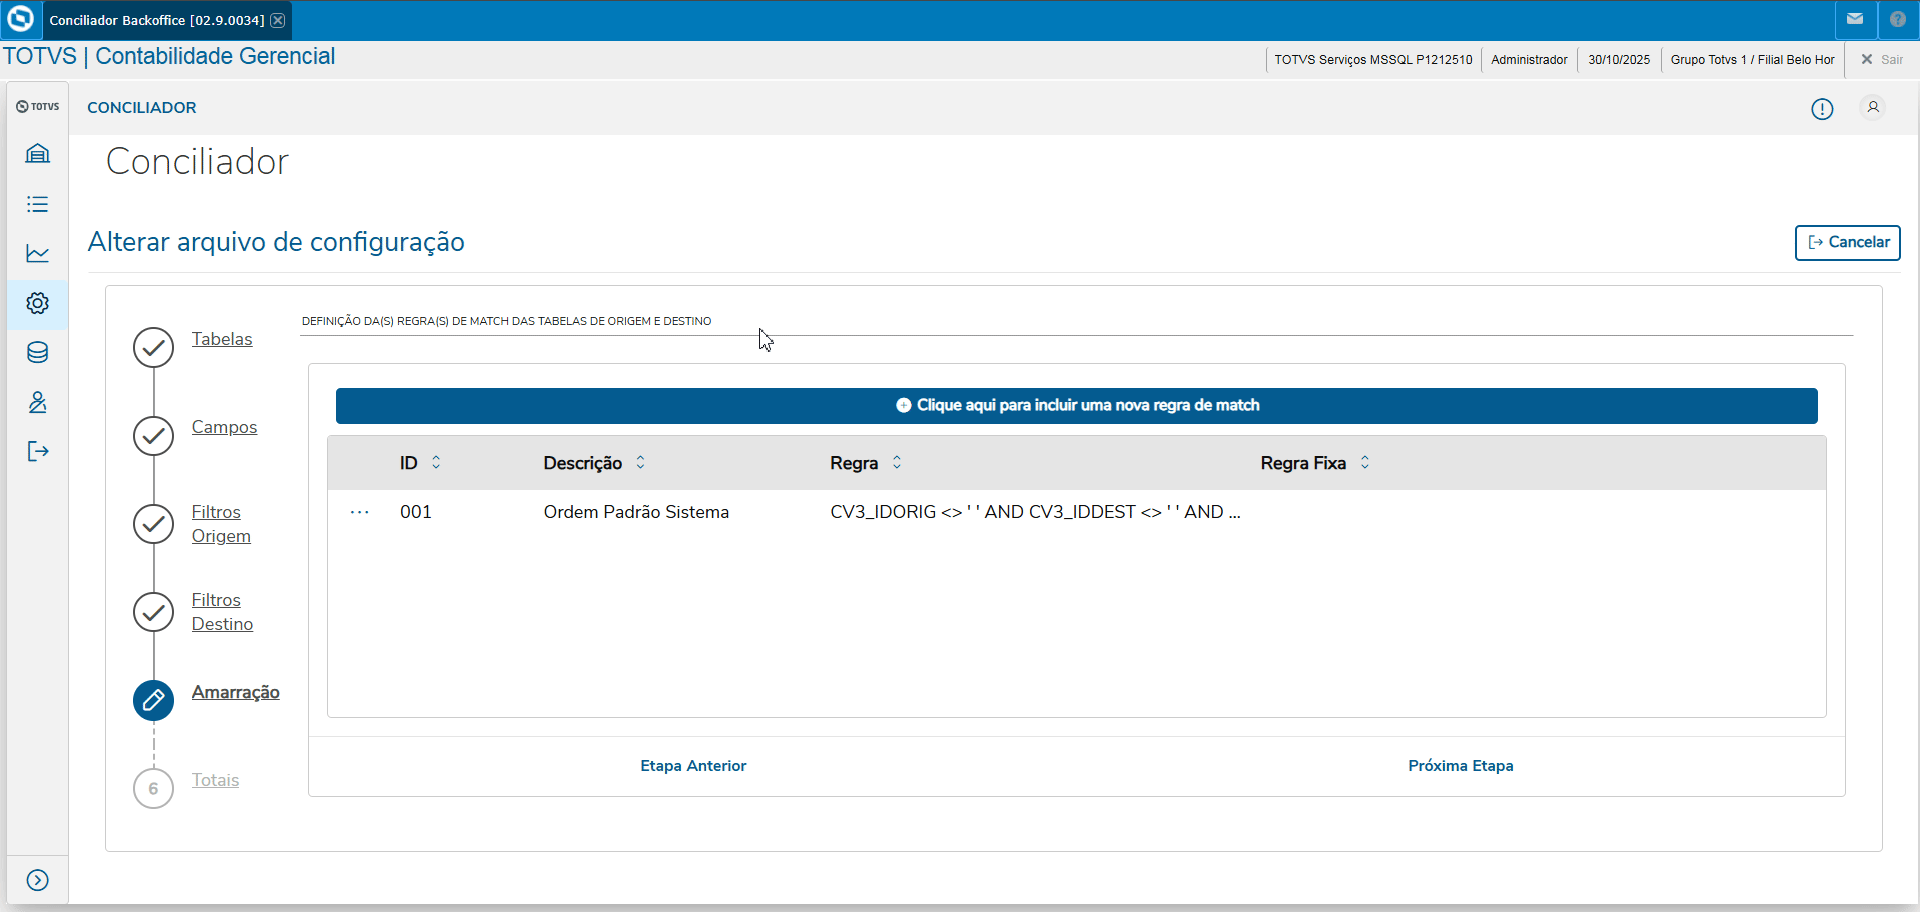Click the Filtros Destino checkmark circle
This screenshot has width=1920, height=912.
pos(153,612)
